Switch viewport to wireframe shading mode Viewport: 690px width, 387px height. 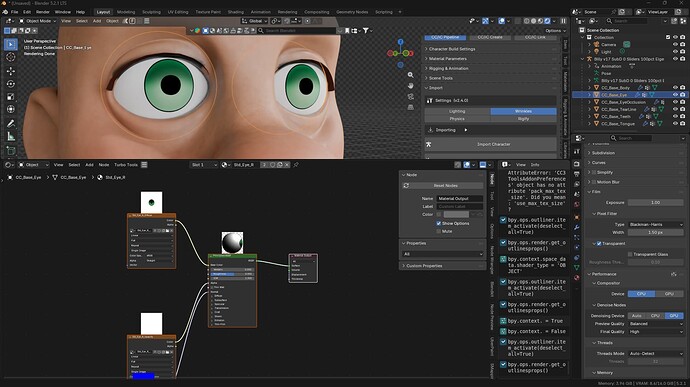(x=527, y=21)
